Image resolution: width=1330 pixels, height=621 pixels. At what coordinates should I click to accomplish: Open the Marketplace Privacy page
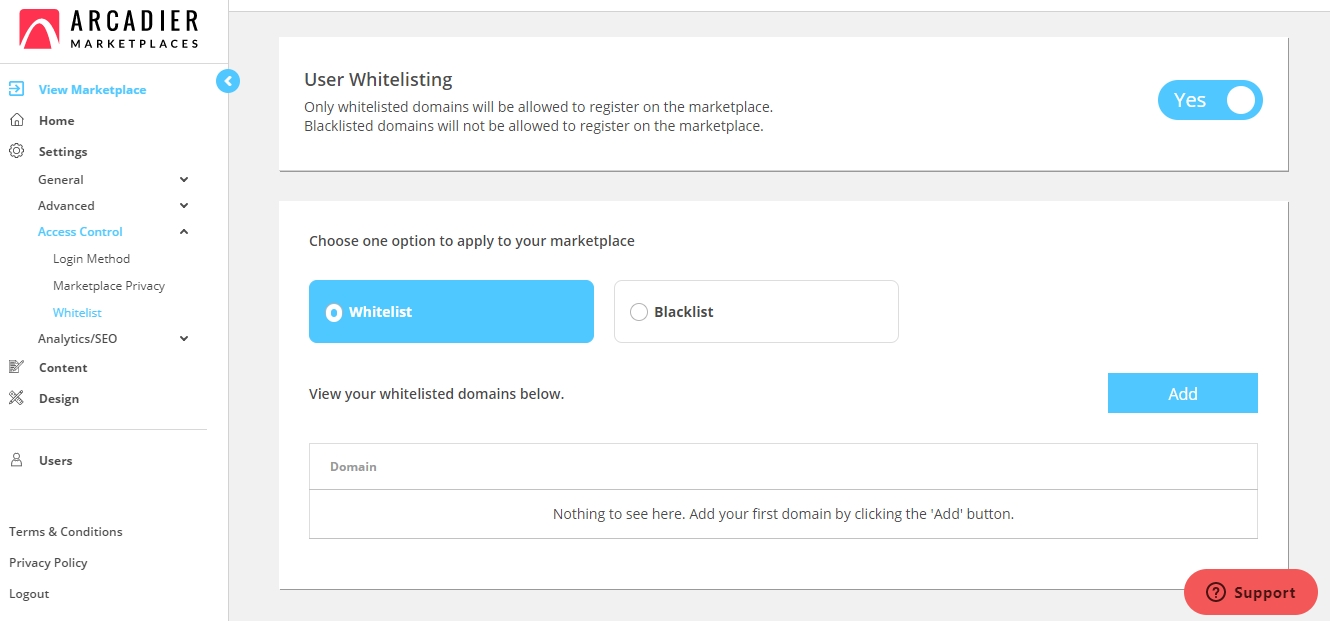[109, 286]
